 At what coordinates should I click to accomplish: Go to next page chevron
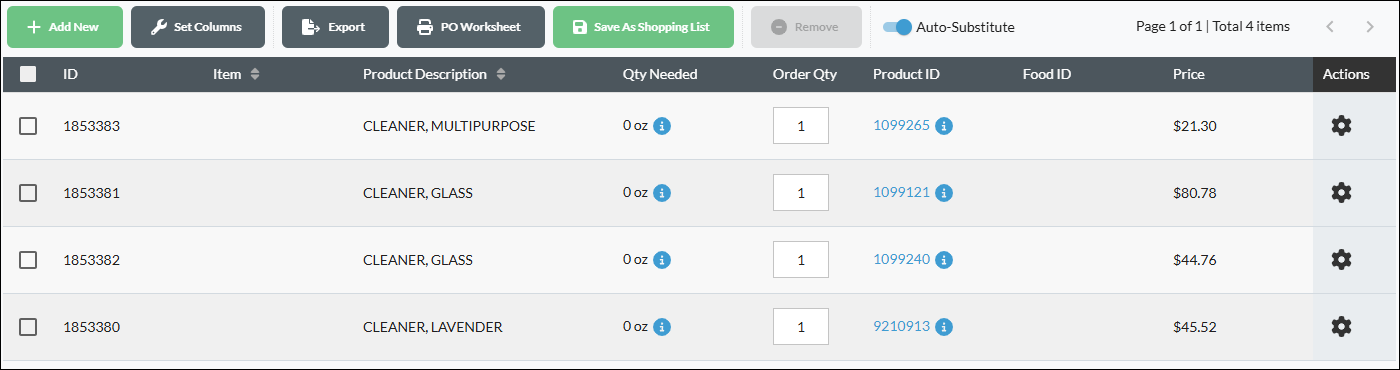1370,27
